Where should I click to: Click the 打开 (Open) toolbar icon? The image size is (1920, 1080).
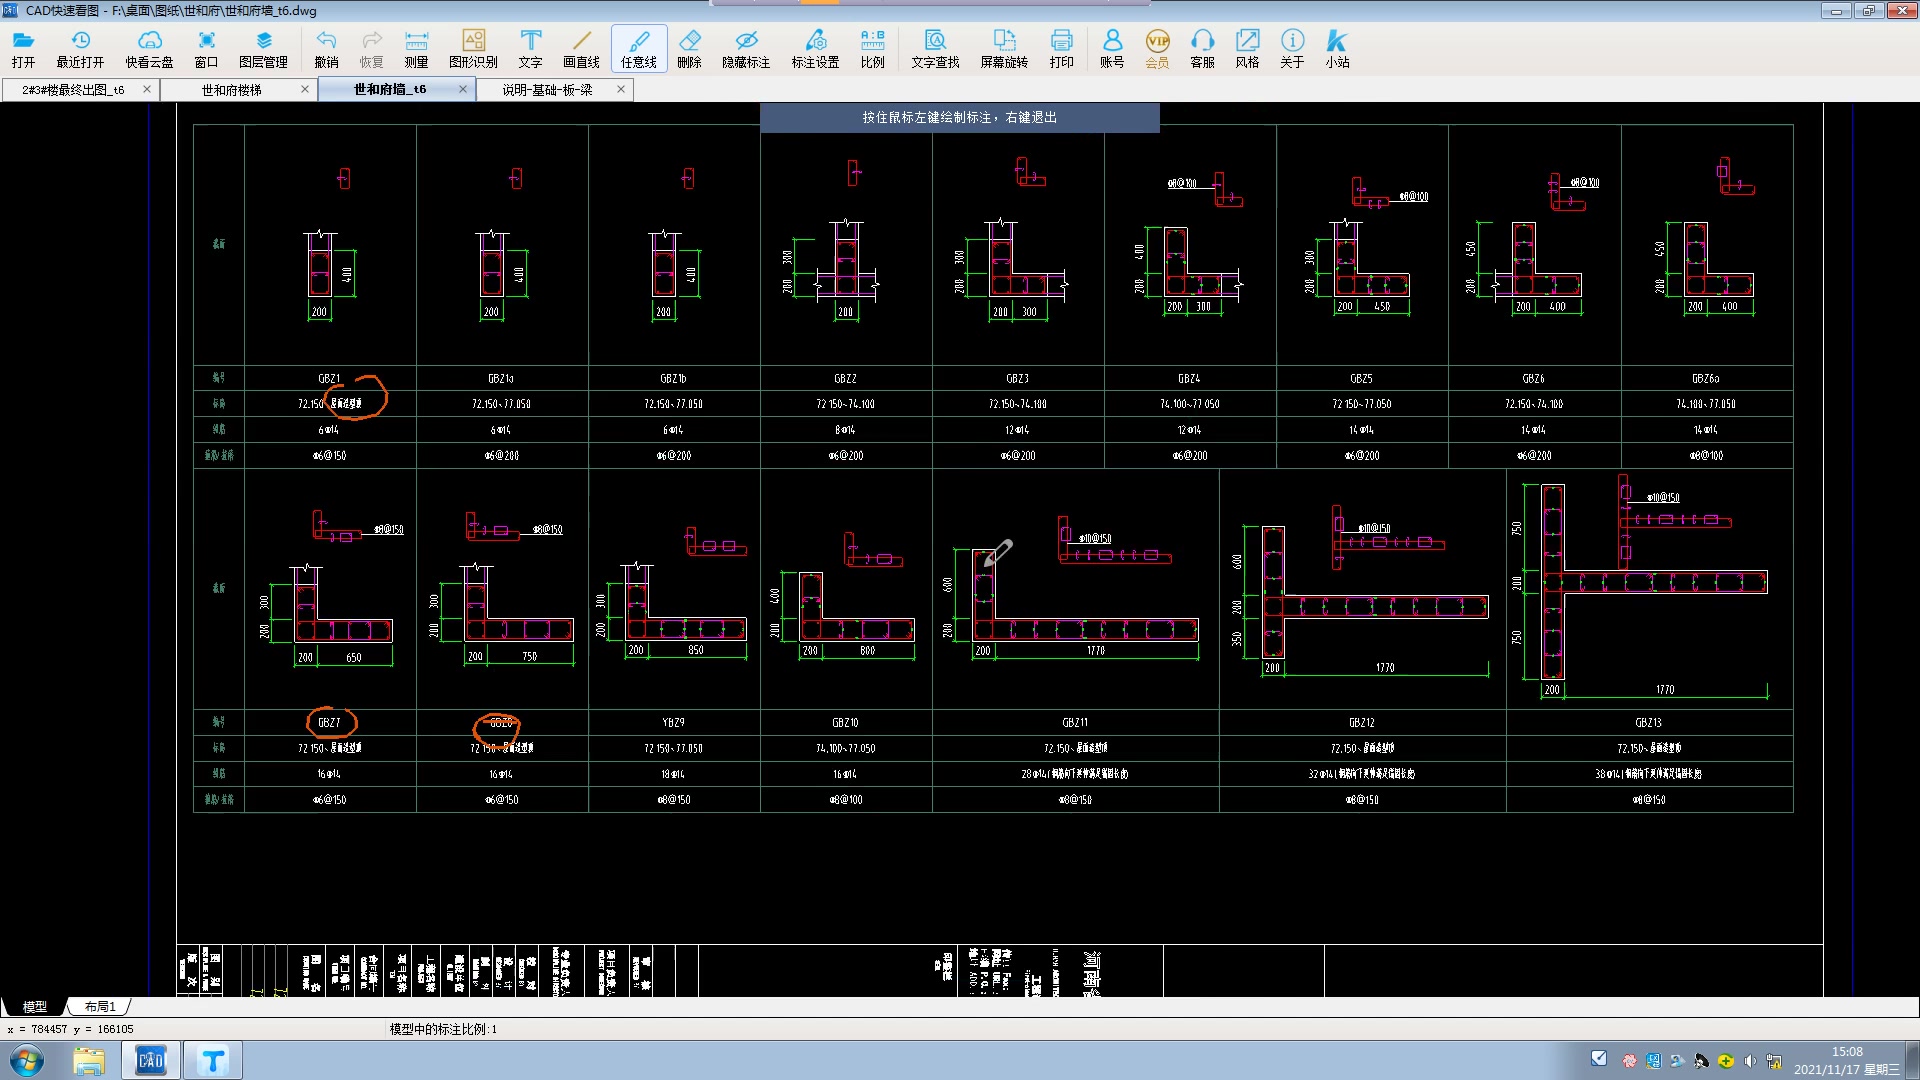point(23,48)
